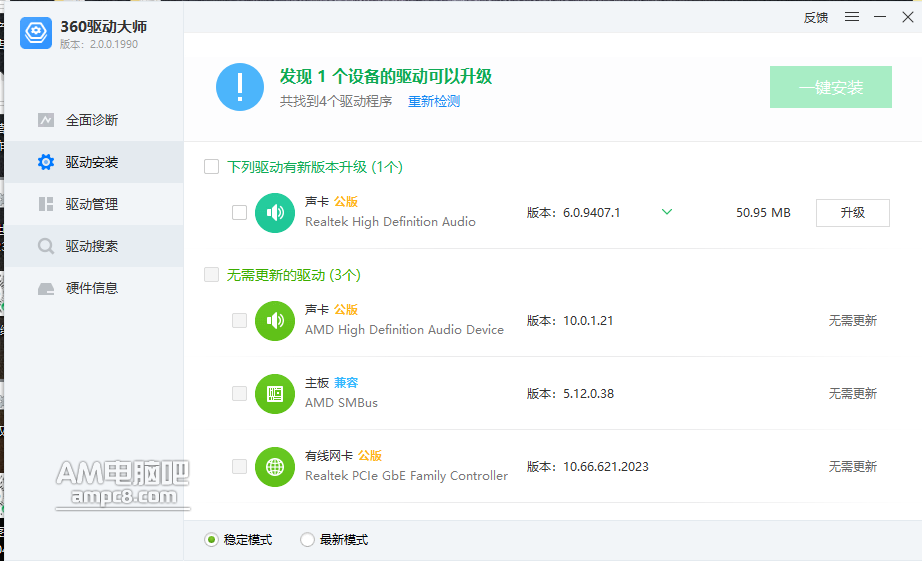Open 全面诊断 full diagnosis icon
Viewport: 922px width, 561px height.
pos(46,120)
